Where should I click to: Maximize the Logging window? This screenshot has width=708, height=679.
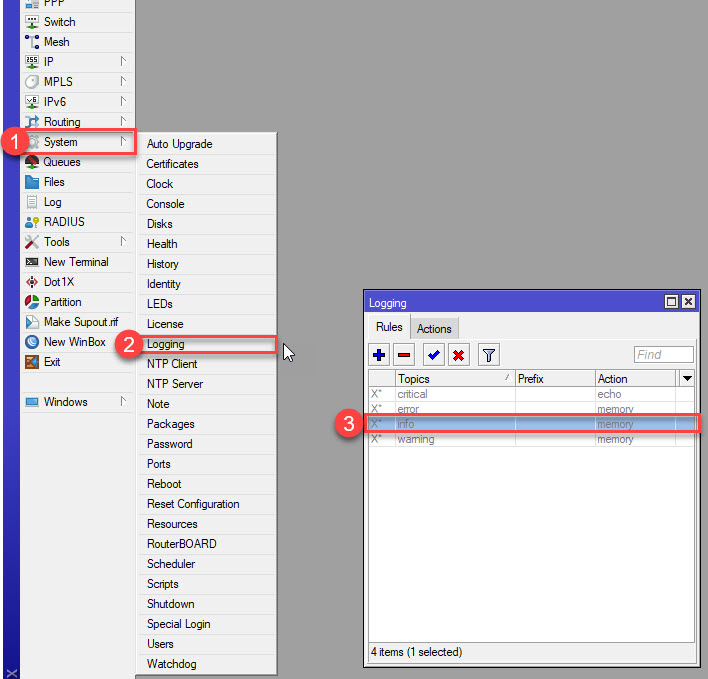pos(671,302)
